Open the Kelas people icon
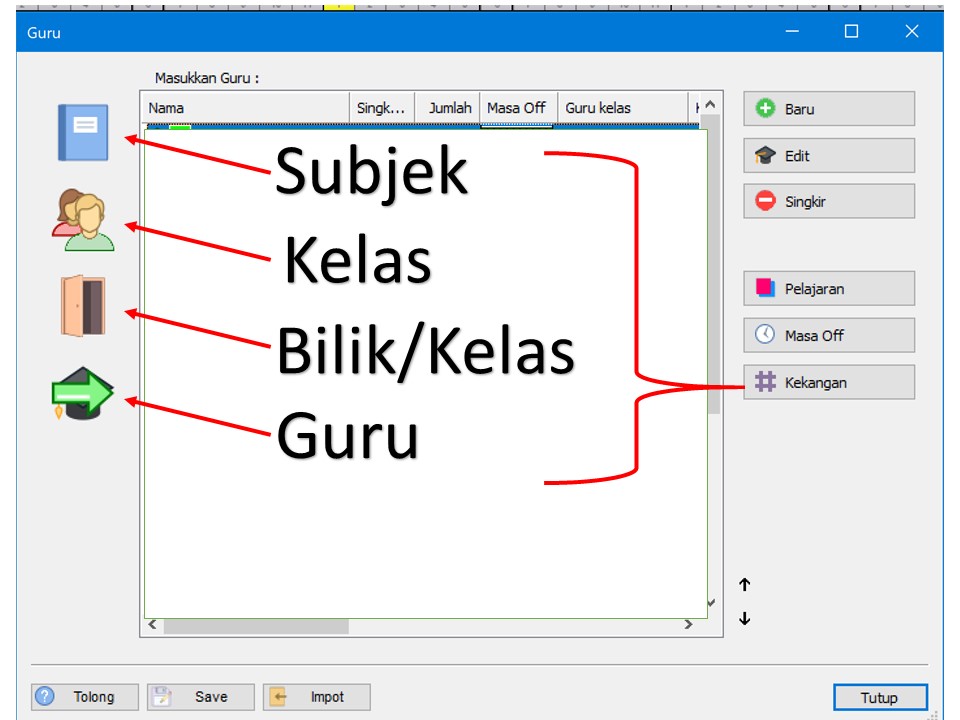960x720 pixels. tap(83, 221)
